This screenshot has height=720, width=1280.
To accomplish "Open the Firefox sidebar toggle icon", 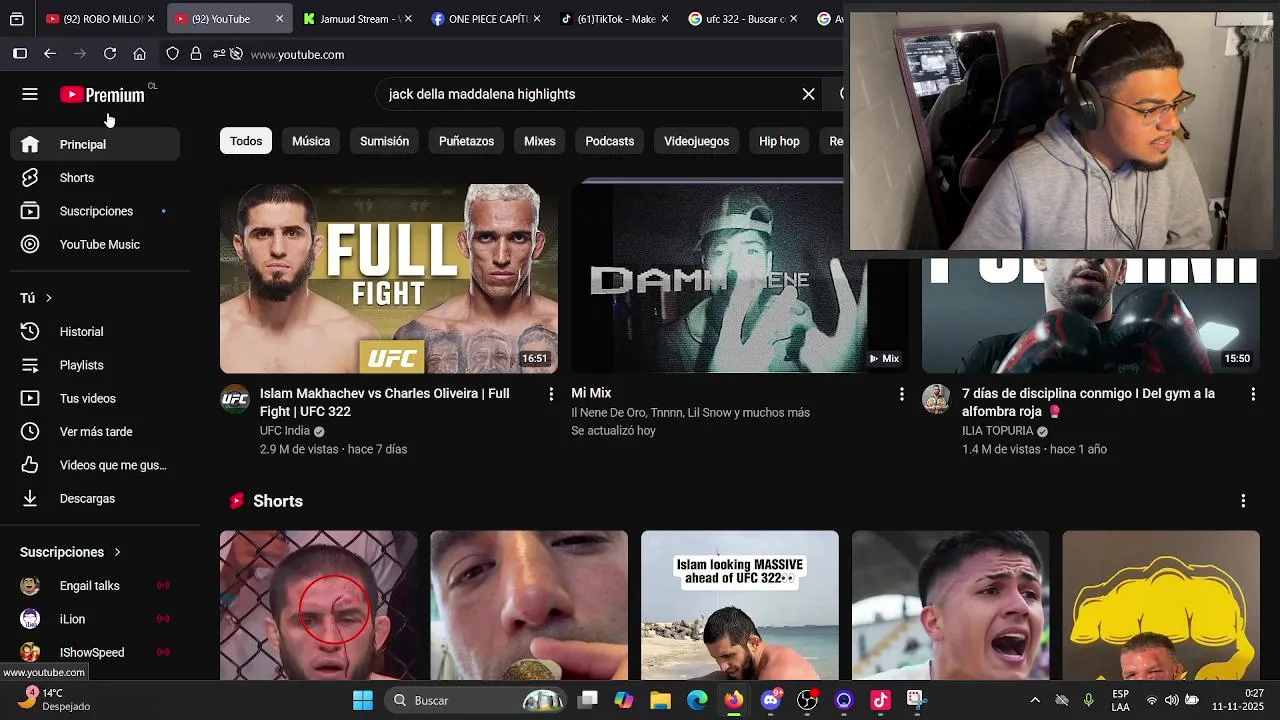I will coord(20,54).
